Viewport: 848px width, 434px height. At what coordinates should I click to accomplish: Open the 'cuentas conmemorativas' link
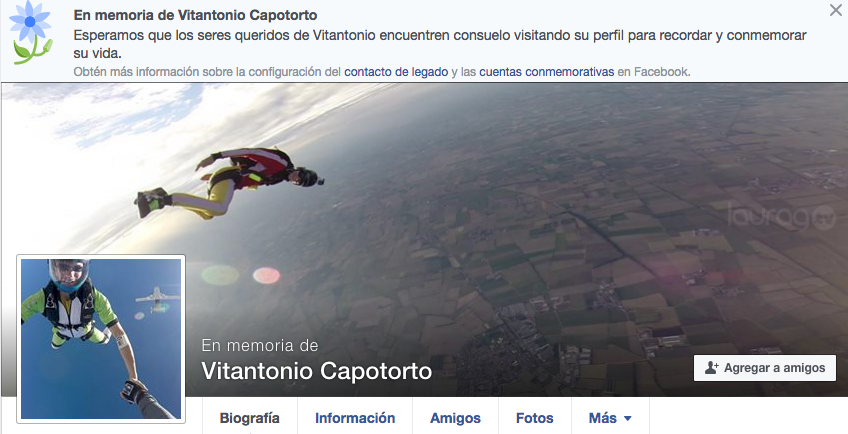click(x=546, y=71)
